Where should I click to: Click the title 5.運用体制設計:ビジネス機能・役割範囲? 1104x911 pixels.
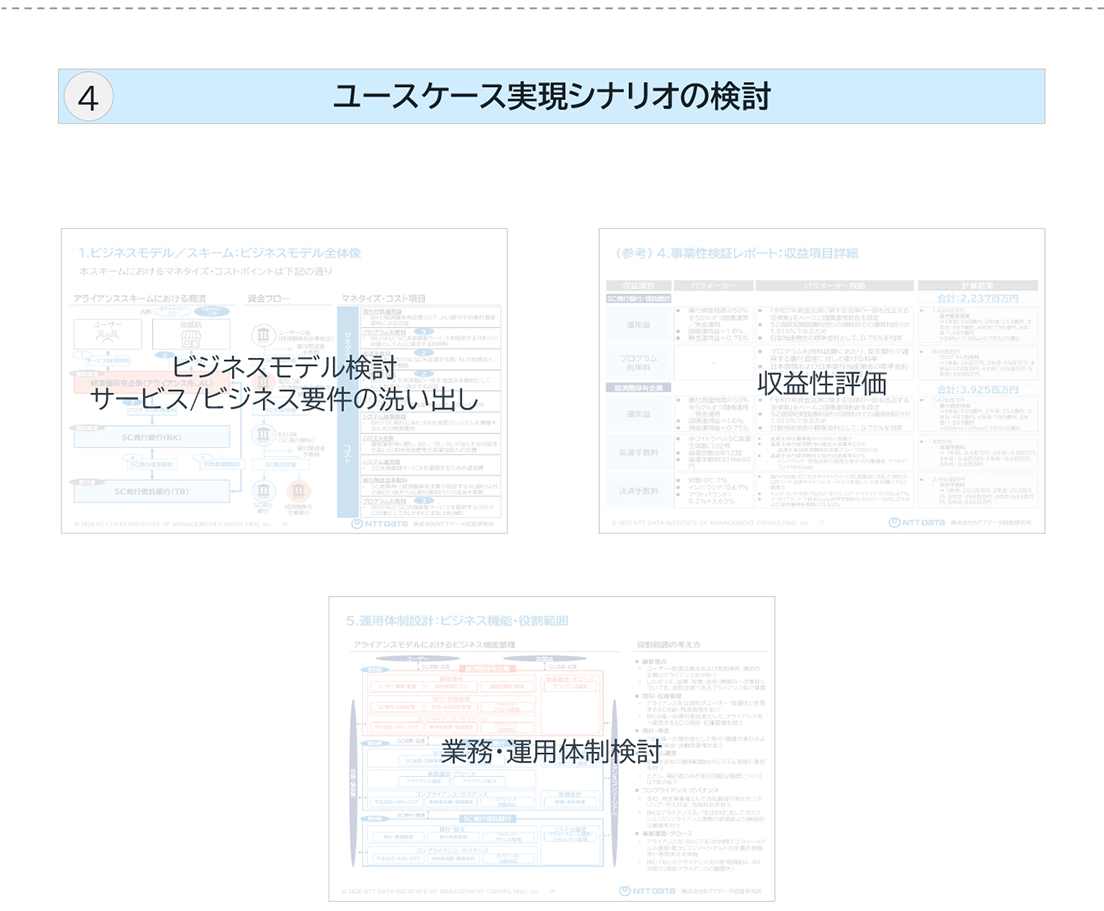click(x=457, y=621)
